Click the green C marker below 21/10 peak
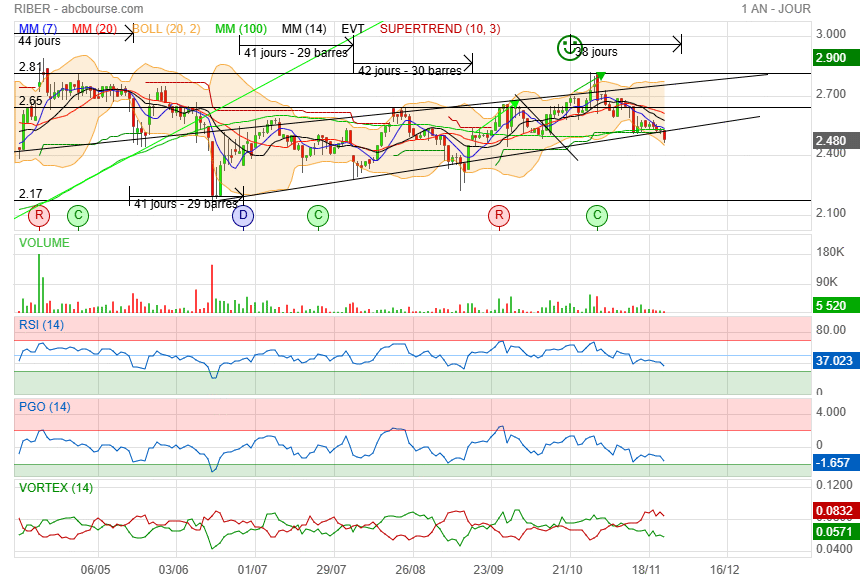Screen dimensions: 860x580 pyautogui.click(x=597, y=215)
